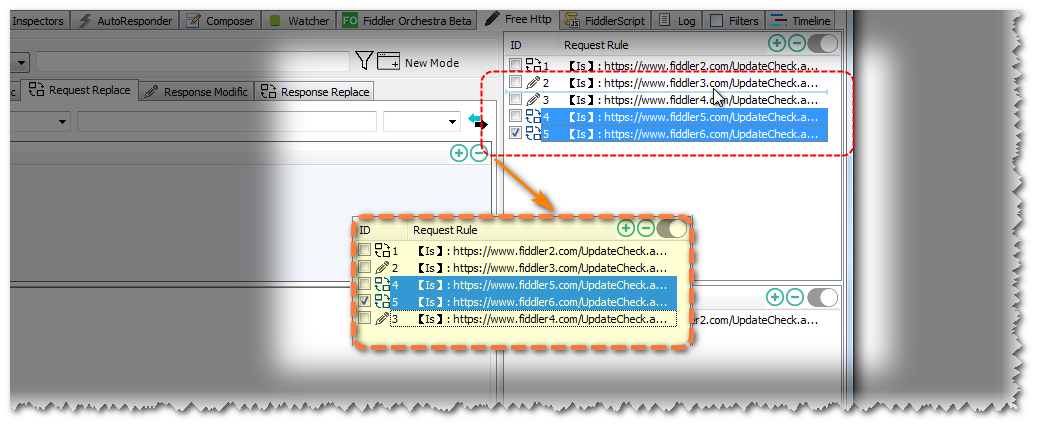Click the funnel filter icon
The width and height of the screenshot is (1039, 428).
(x=364, y=61)
